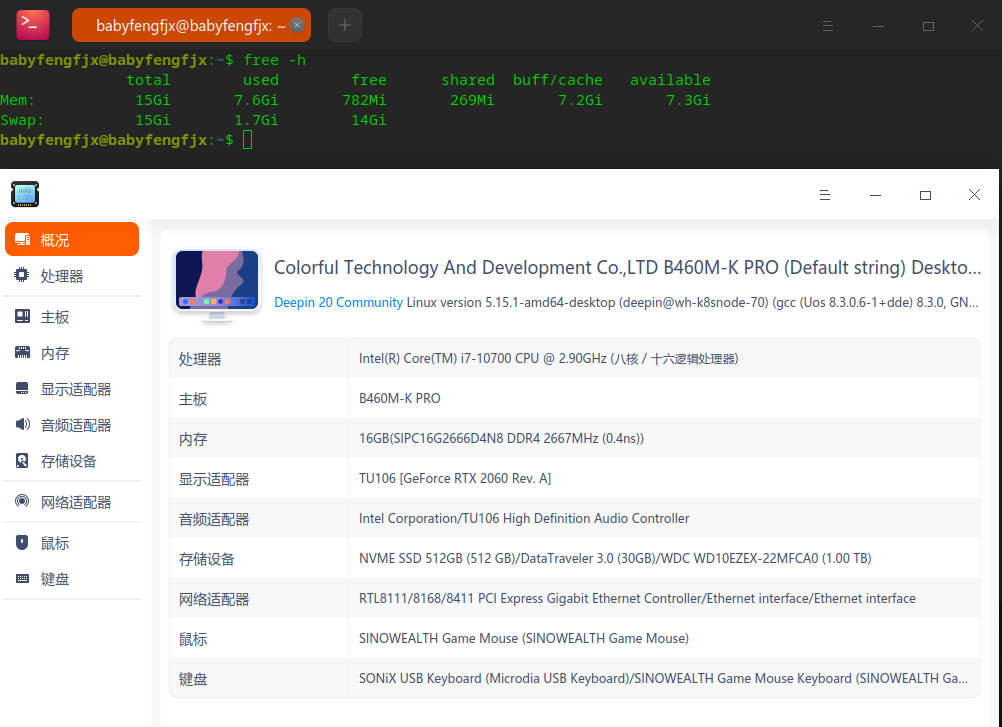1002x727 pixels.
Task: Select the babyfengfjx@babyfengfjx terminal tab
Action: pyautogui.click(x=191, y=25)
